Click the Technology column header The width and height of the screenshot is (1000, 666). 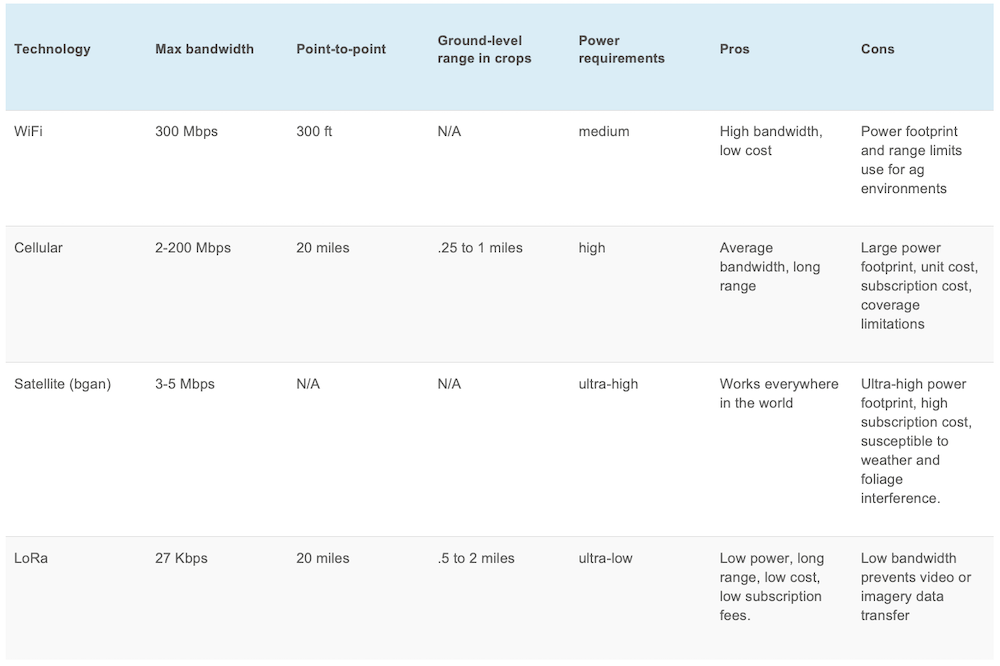click(52, 49)
